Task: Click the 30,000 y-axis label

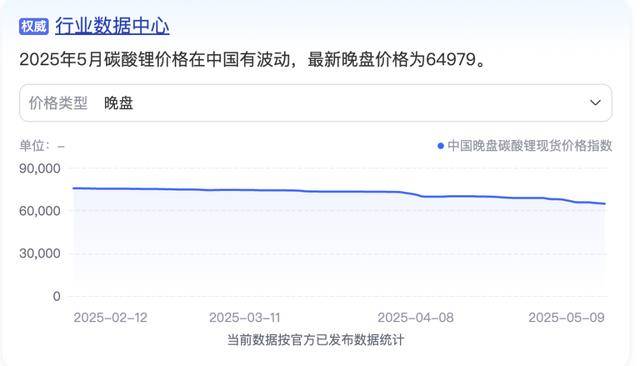Action: point(40,253)
